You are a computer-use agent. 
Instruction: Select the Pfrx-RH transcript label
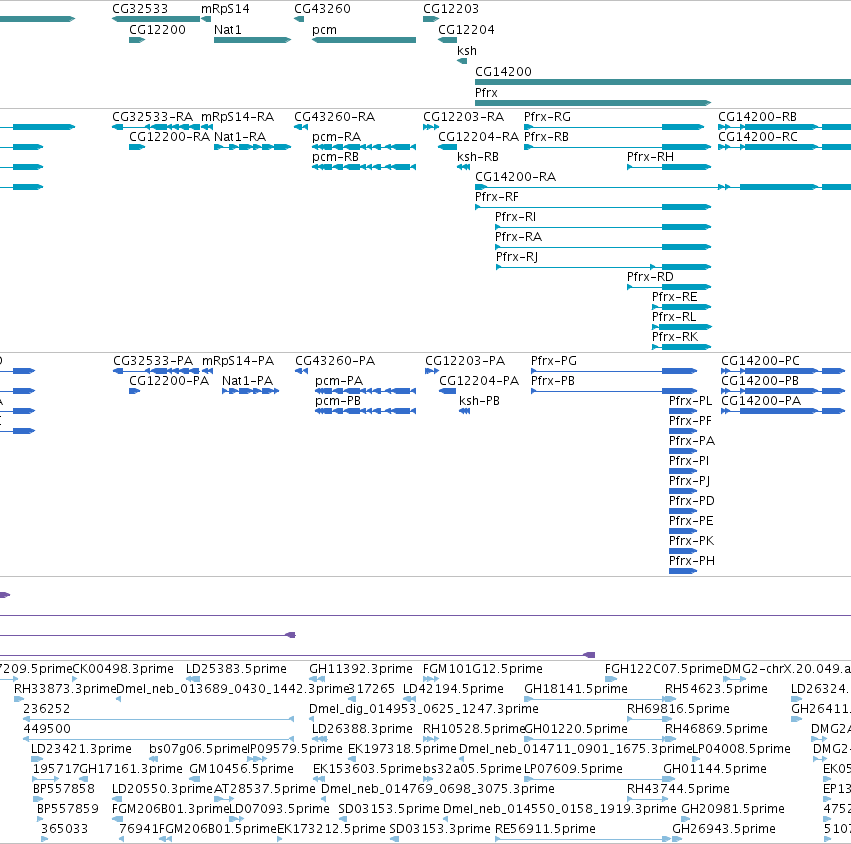[650, 157]
